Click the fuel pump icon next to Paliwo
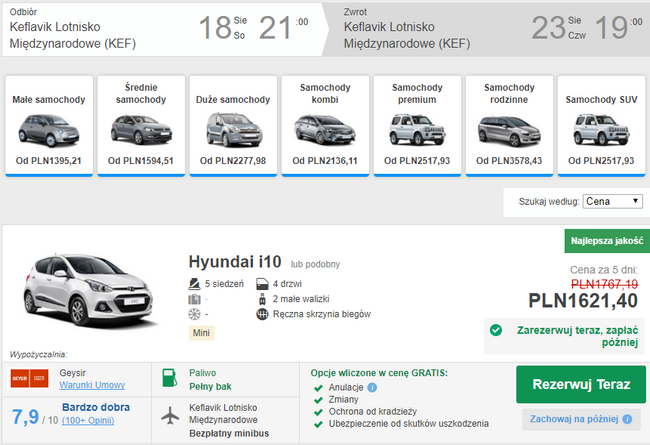 tap(169, 378)
